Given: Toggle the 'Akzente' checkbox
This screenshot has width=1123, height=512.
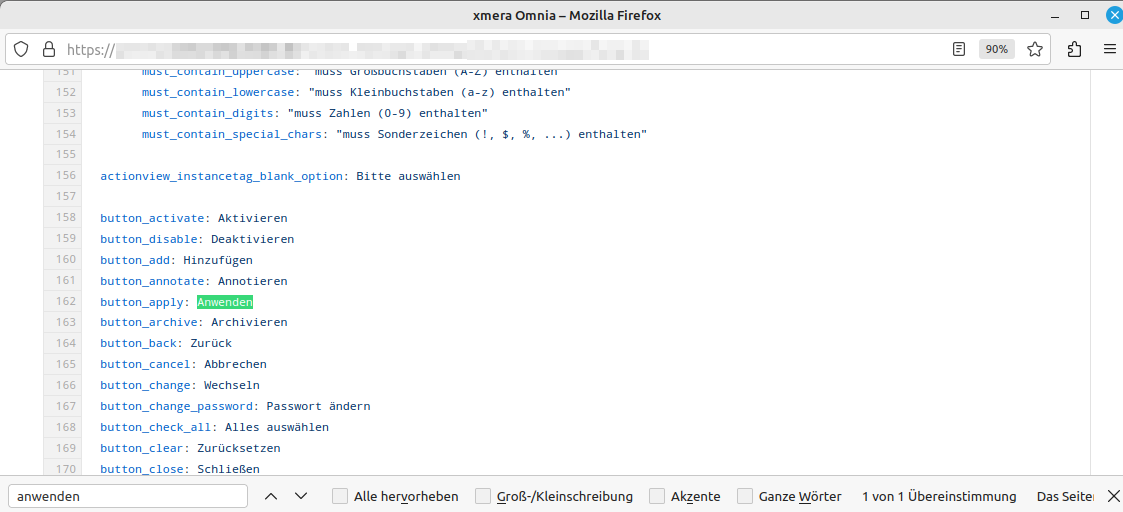Looking at the screenshot, I should pos(657,496).
